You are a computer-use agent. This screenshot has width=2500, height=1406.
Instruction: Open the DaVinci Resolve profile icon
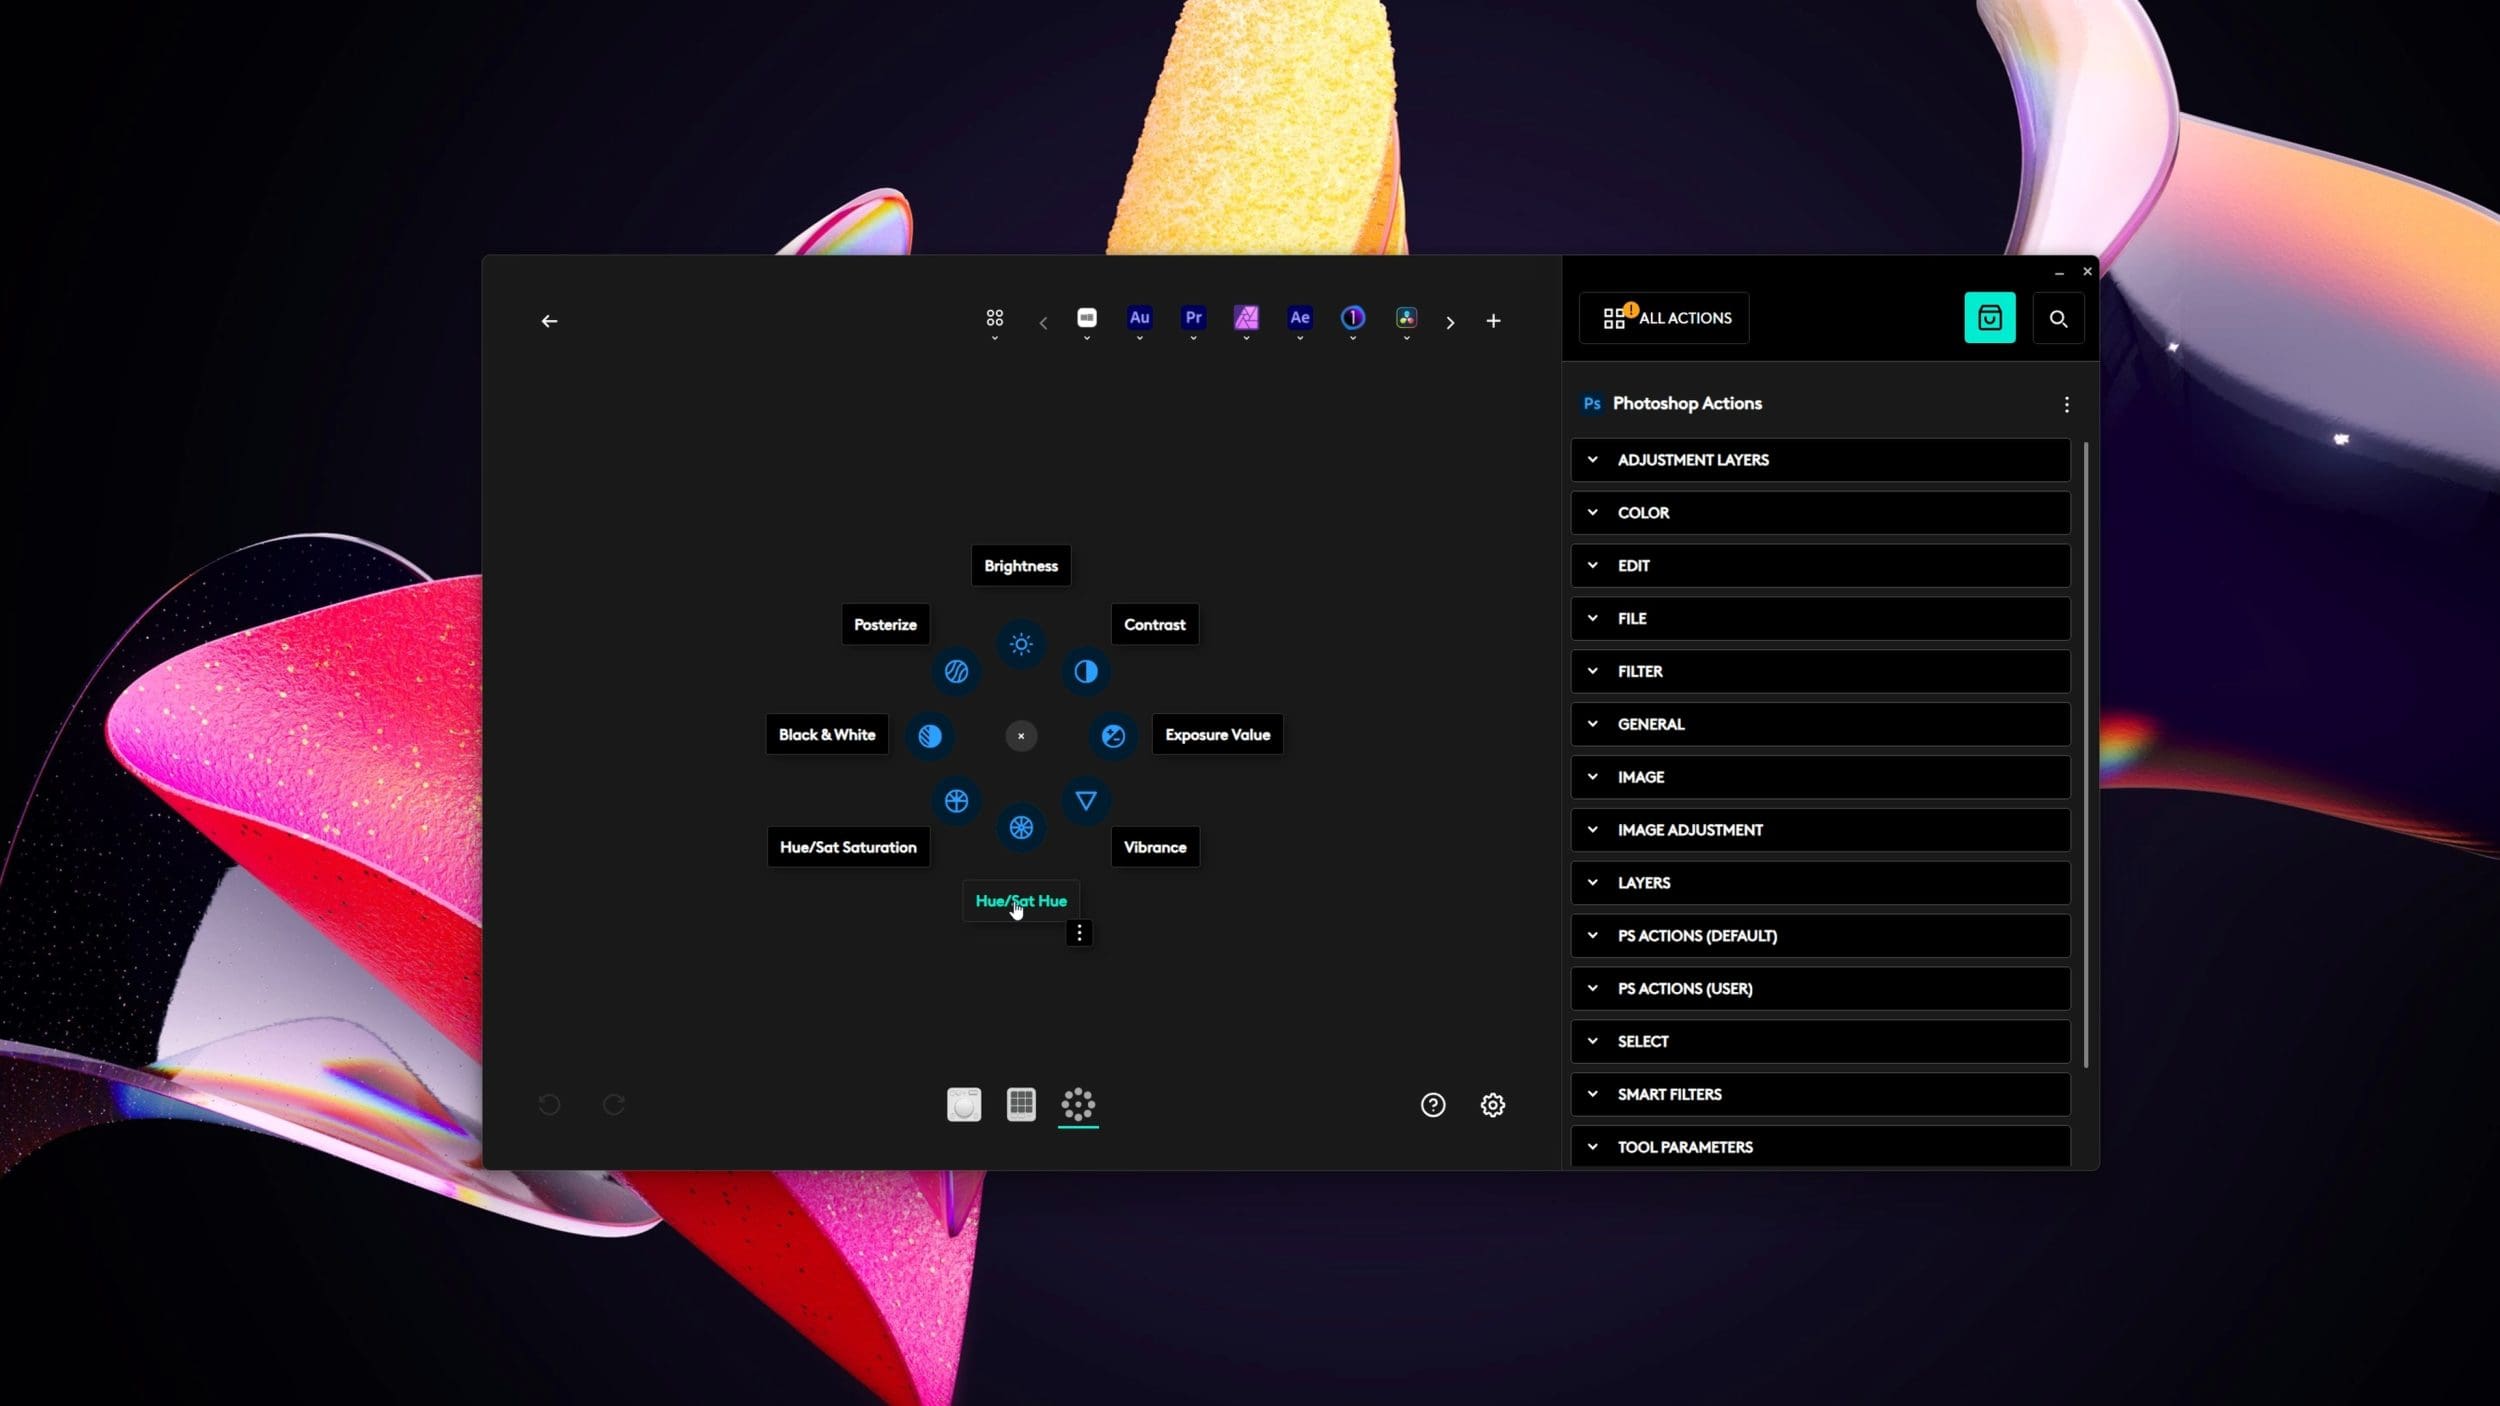pyautogui.click(x=1406, y=318)
